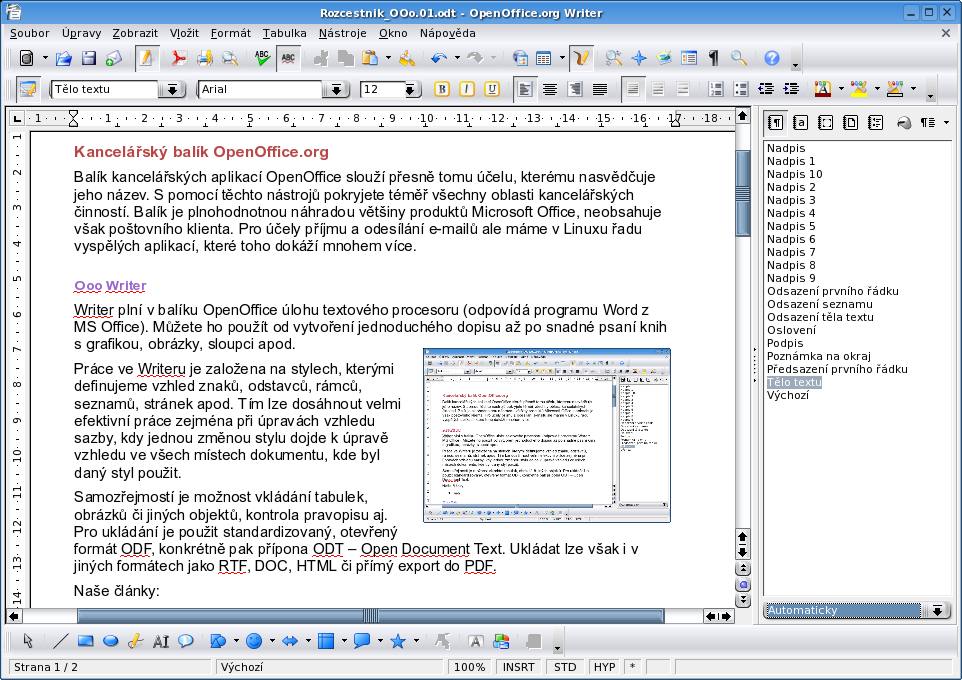Image resolution: width=962 pixels, height=680 pixels.
Task: Toggle underline formatting
Action: [492, 90]
